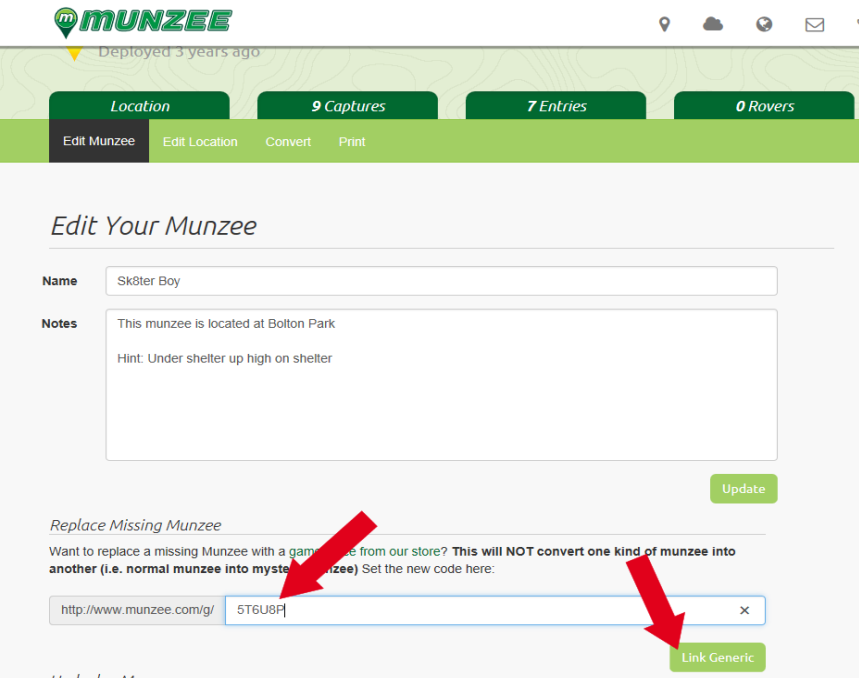Select the Edit Munzee submenu item
The height and width of the screenshot is (678, 859).
(99, 141)
